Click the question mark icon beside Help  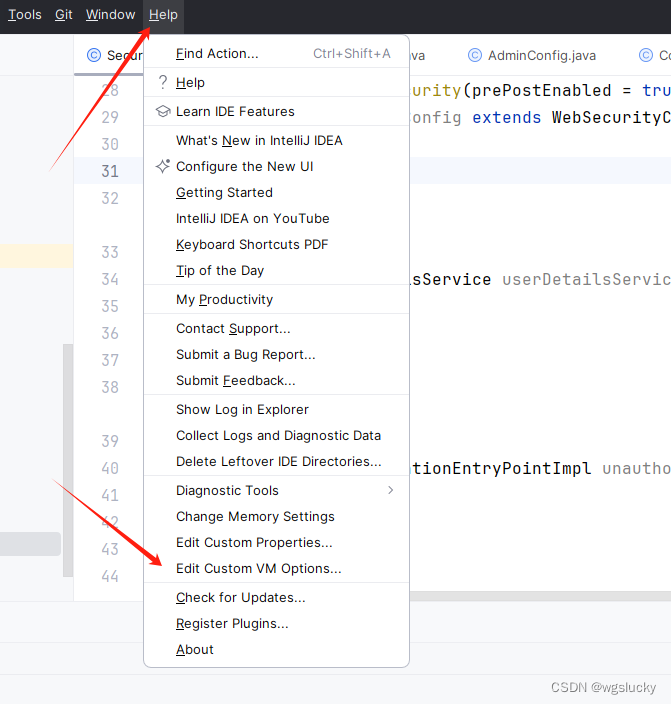(x=163, y=82)
